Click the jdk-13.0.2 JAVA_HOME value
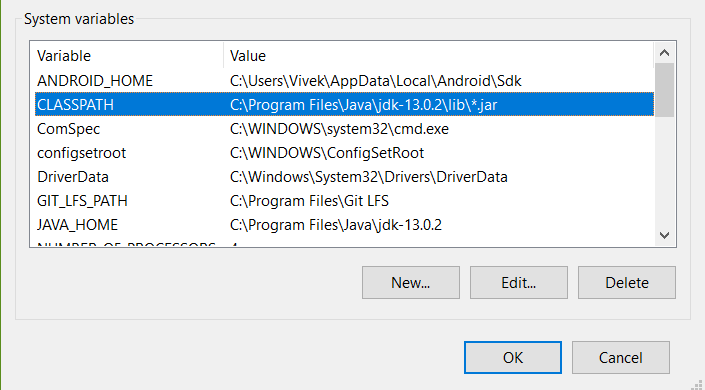The width and height of the screenshot is (705, 390). click(x=336, y=224)
